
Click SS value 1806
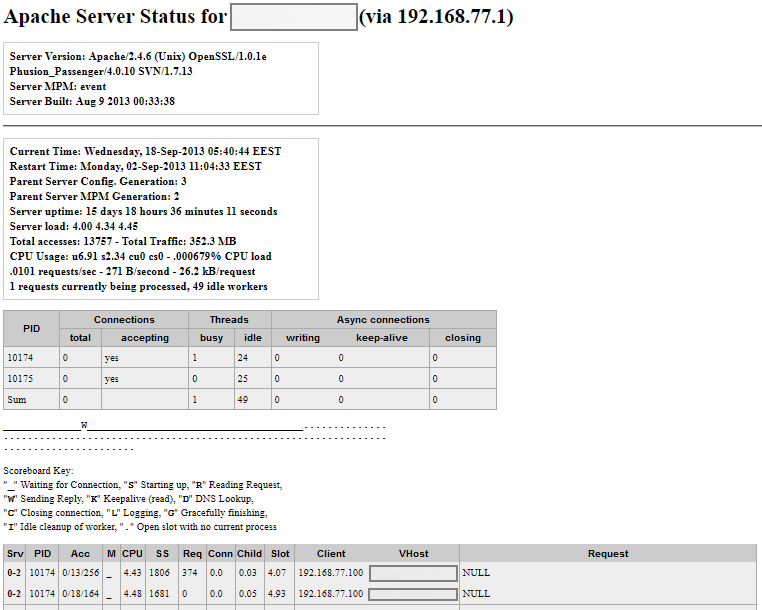coord(159,573)
